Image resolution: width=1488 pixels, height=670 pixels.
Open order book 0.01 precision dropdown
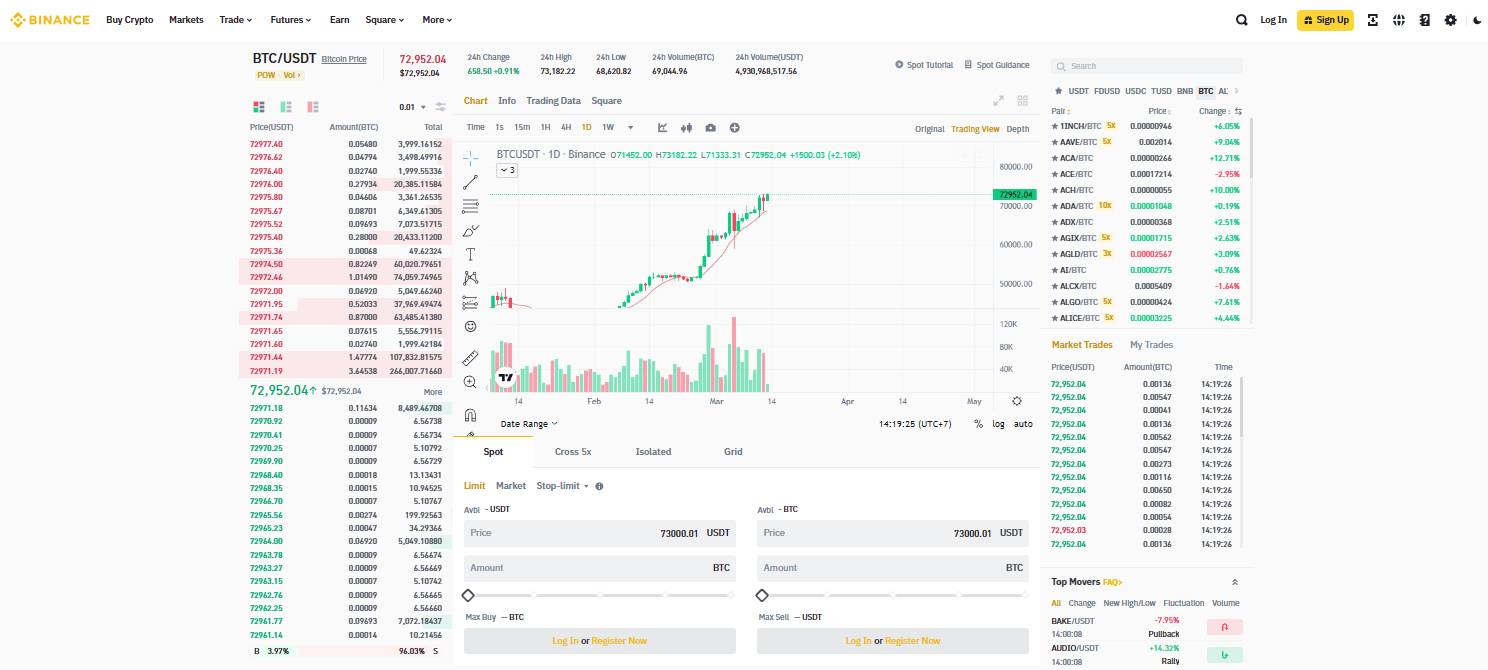(x=412, y=107)
